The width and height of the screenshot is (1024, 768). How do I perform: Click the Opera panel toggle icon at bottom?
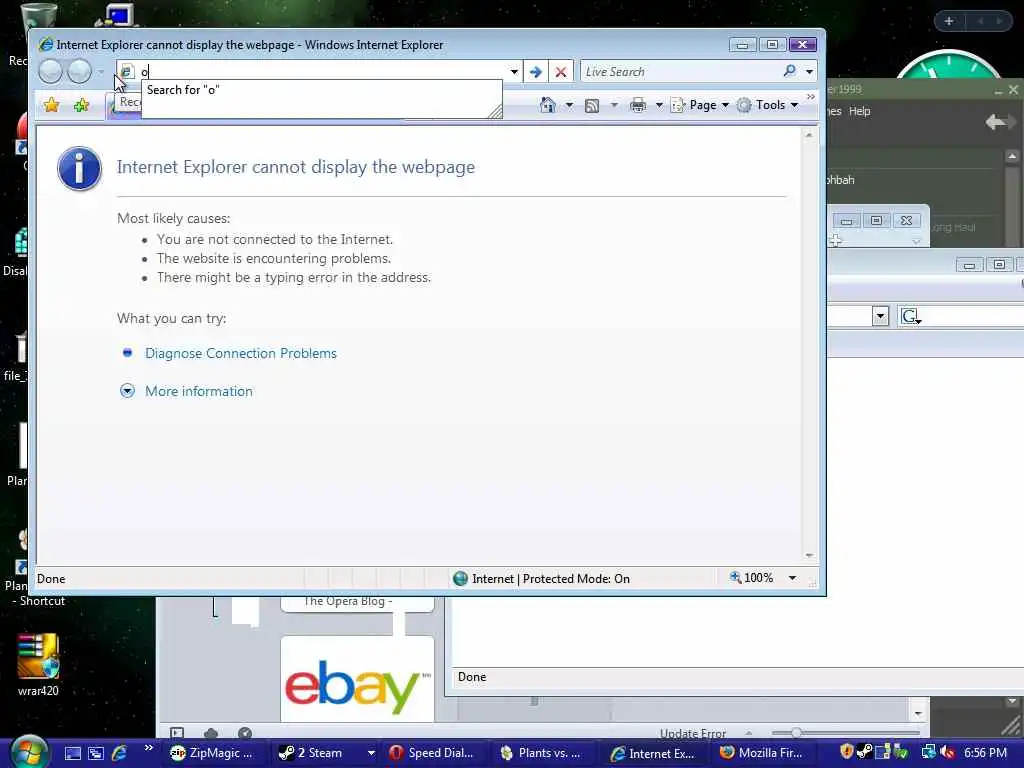(x=176, y=733)
